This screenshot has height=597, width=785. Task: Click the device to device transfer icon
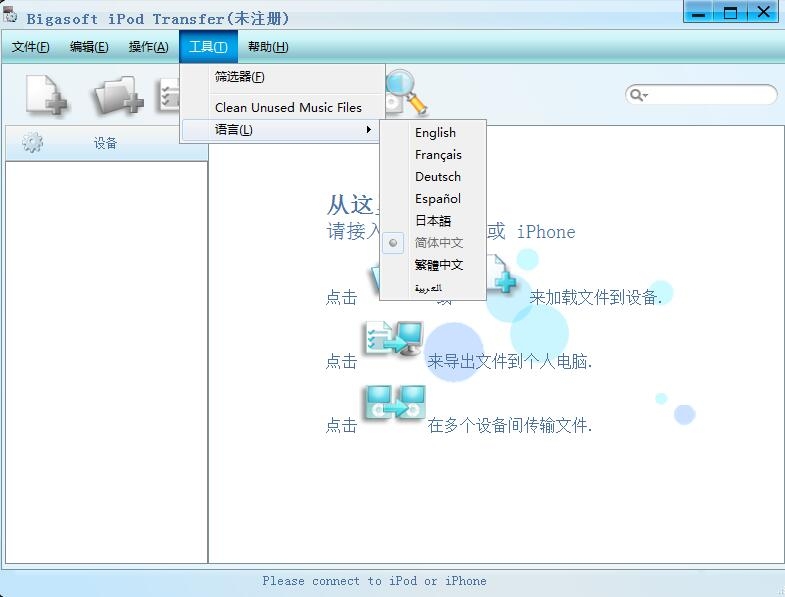[x=395, y=402]
